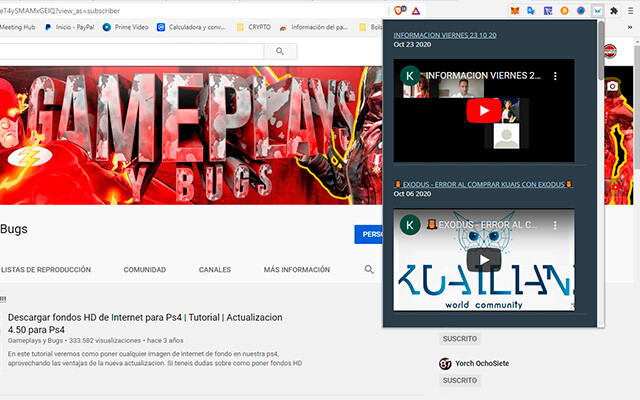Click Yorch OchoSiete channel name
Viewport: 640px width, 400px height.
point(482,363)
